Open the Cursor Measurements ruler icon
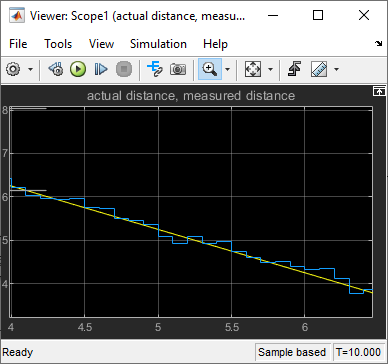The width and height of the screenshot is (388, 364). click(x=319, y=69)
